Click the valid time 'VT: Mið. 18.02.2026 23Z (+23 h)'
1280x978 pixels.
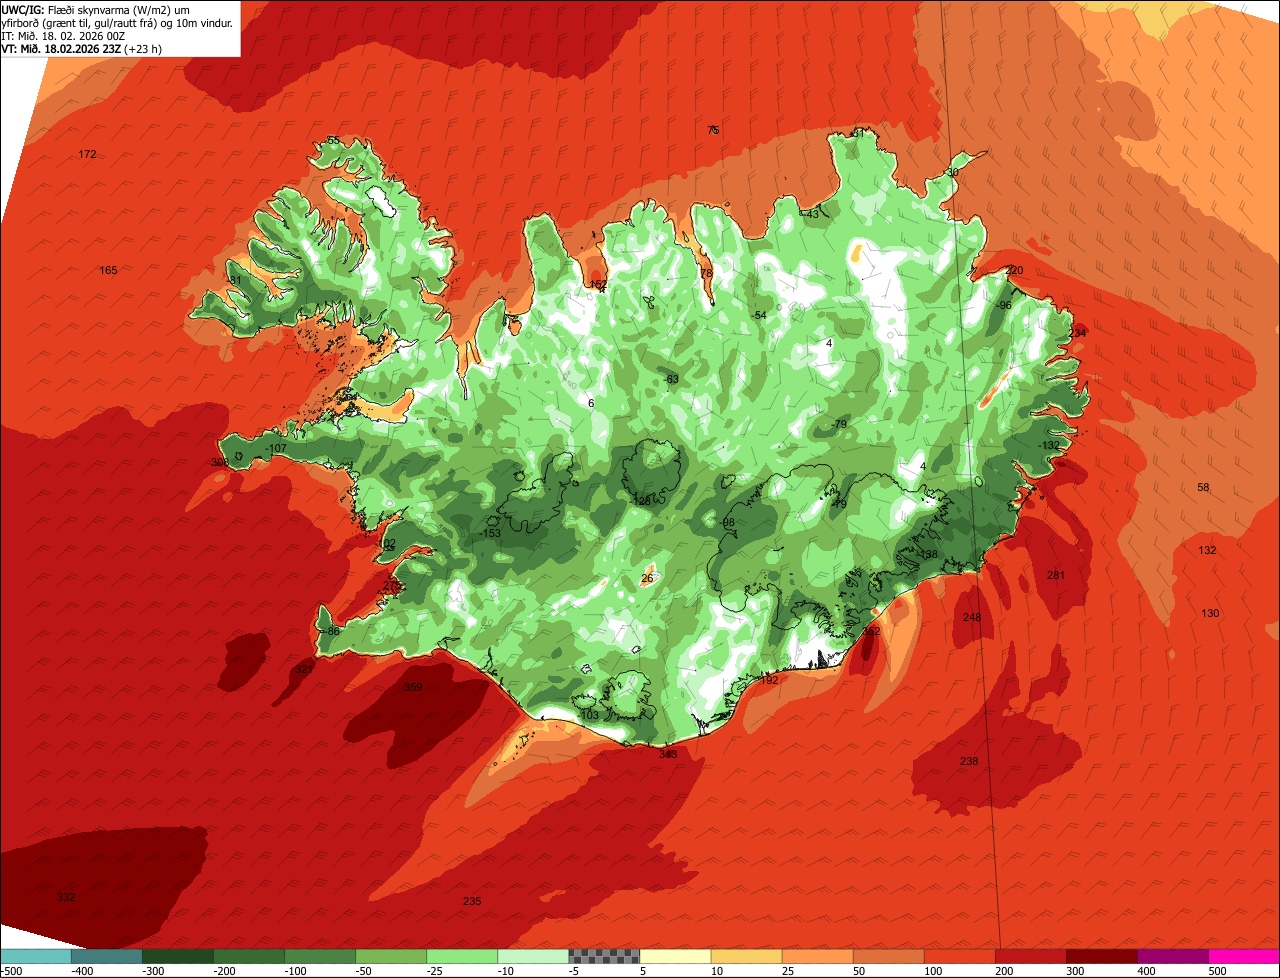(82, 48)
